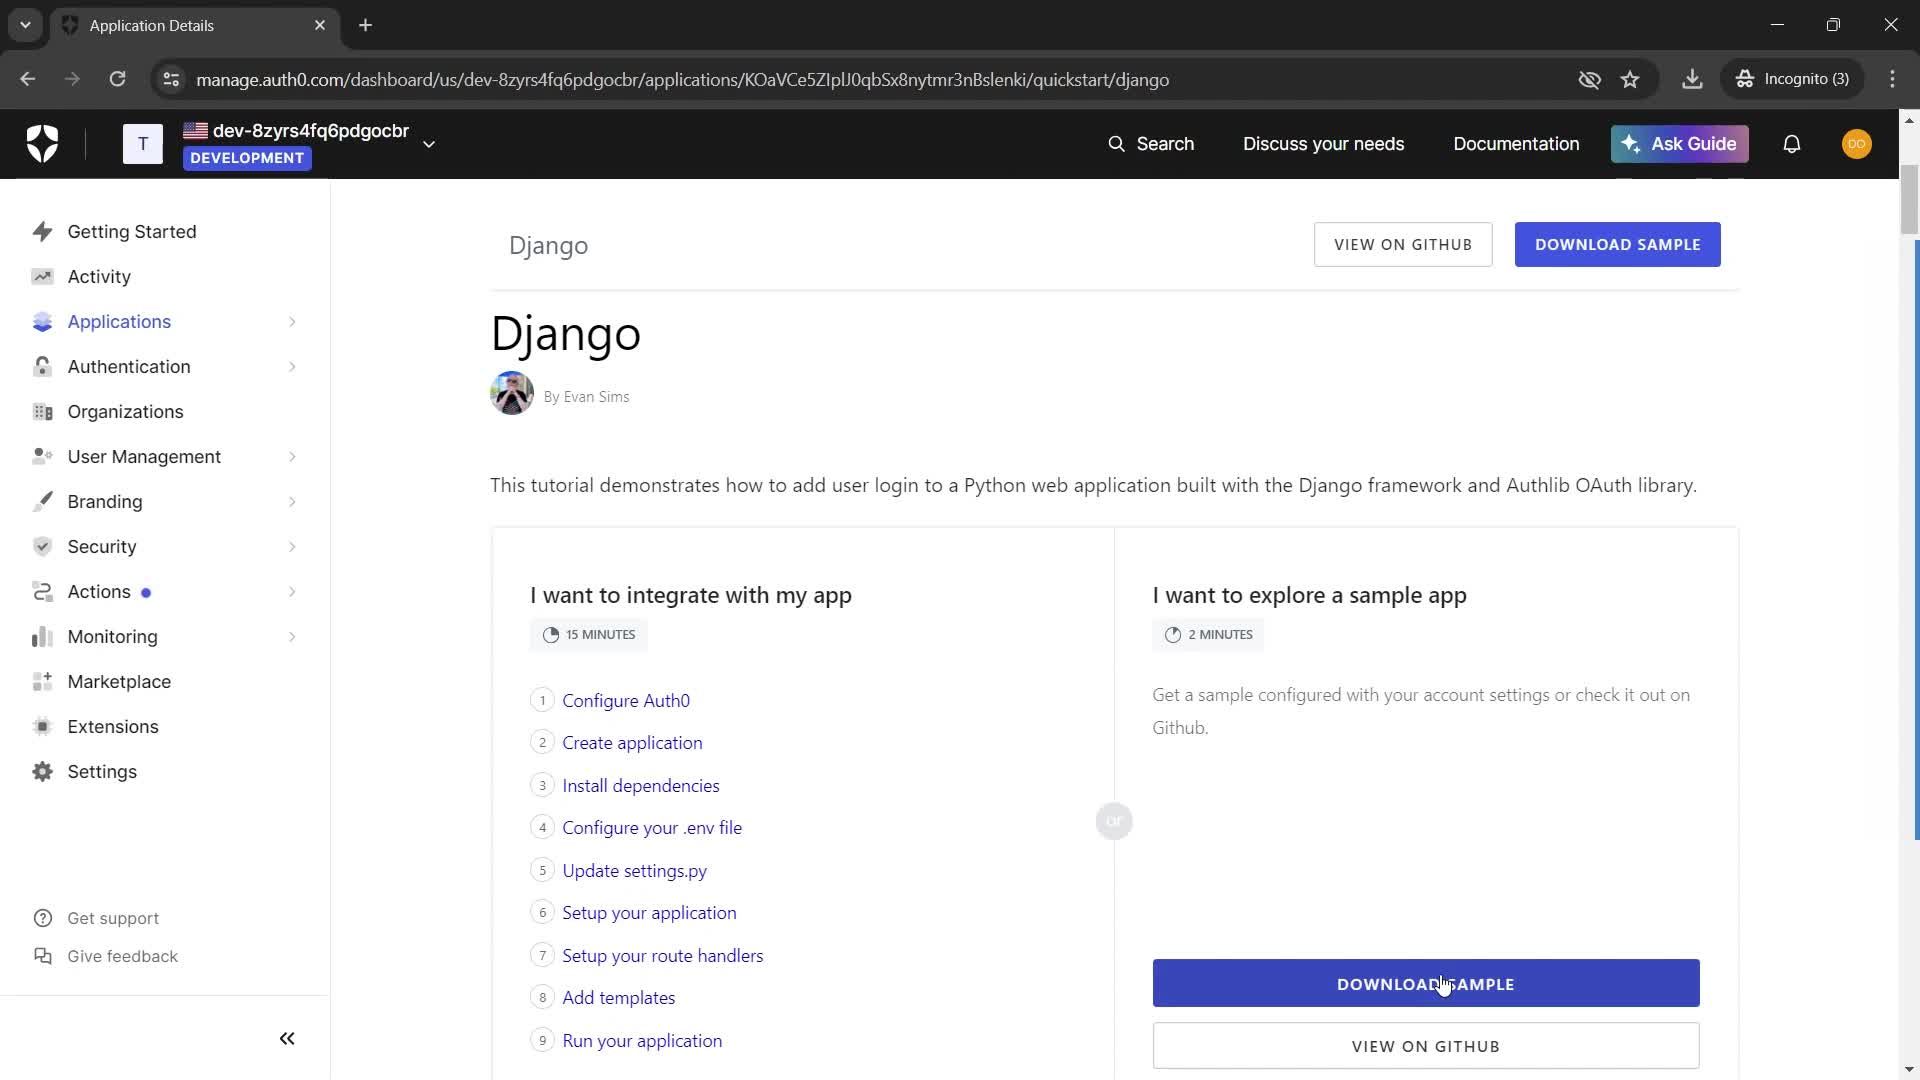Select Extensions in sidebar
The width and height of the screenshot is (1920, 1080).
point(113,727)
